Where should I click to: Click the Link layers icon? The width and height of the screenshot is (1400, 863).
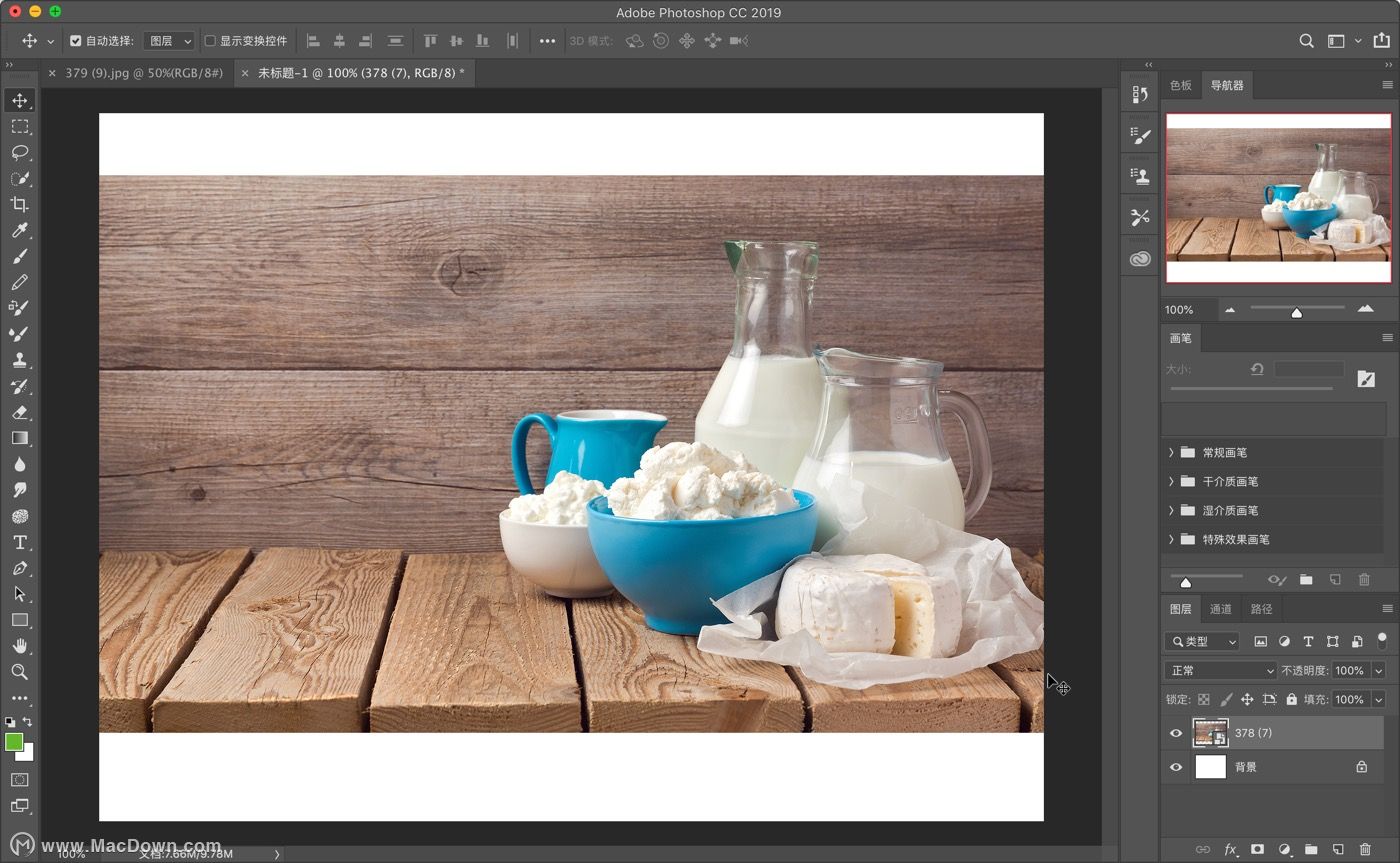click(x=1203, y=849)
